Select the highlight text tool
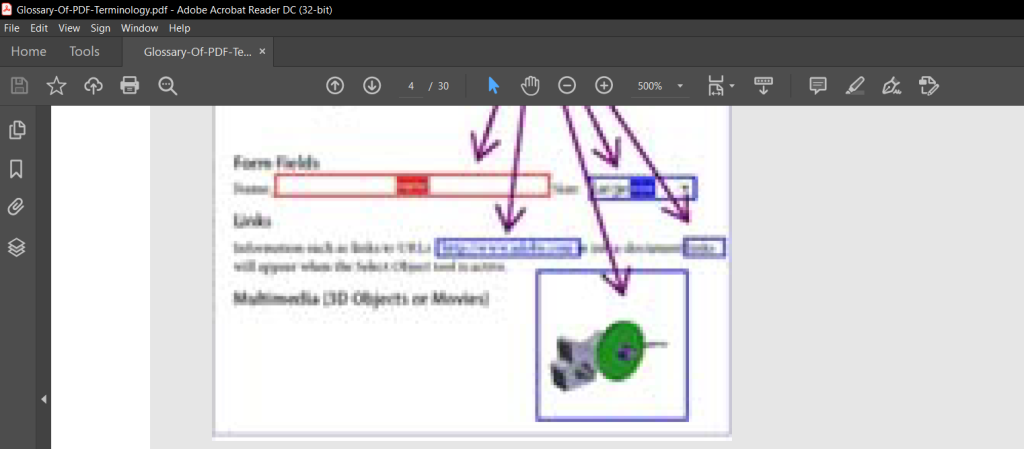This screenshot has height=449, width=1024. pos(855,85)
